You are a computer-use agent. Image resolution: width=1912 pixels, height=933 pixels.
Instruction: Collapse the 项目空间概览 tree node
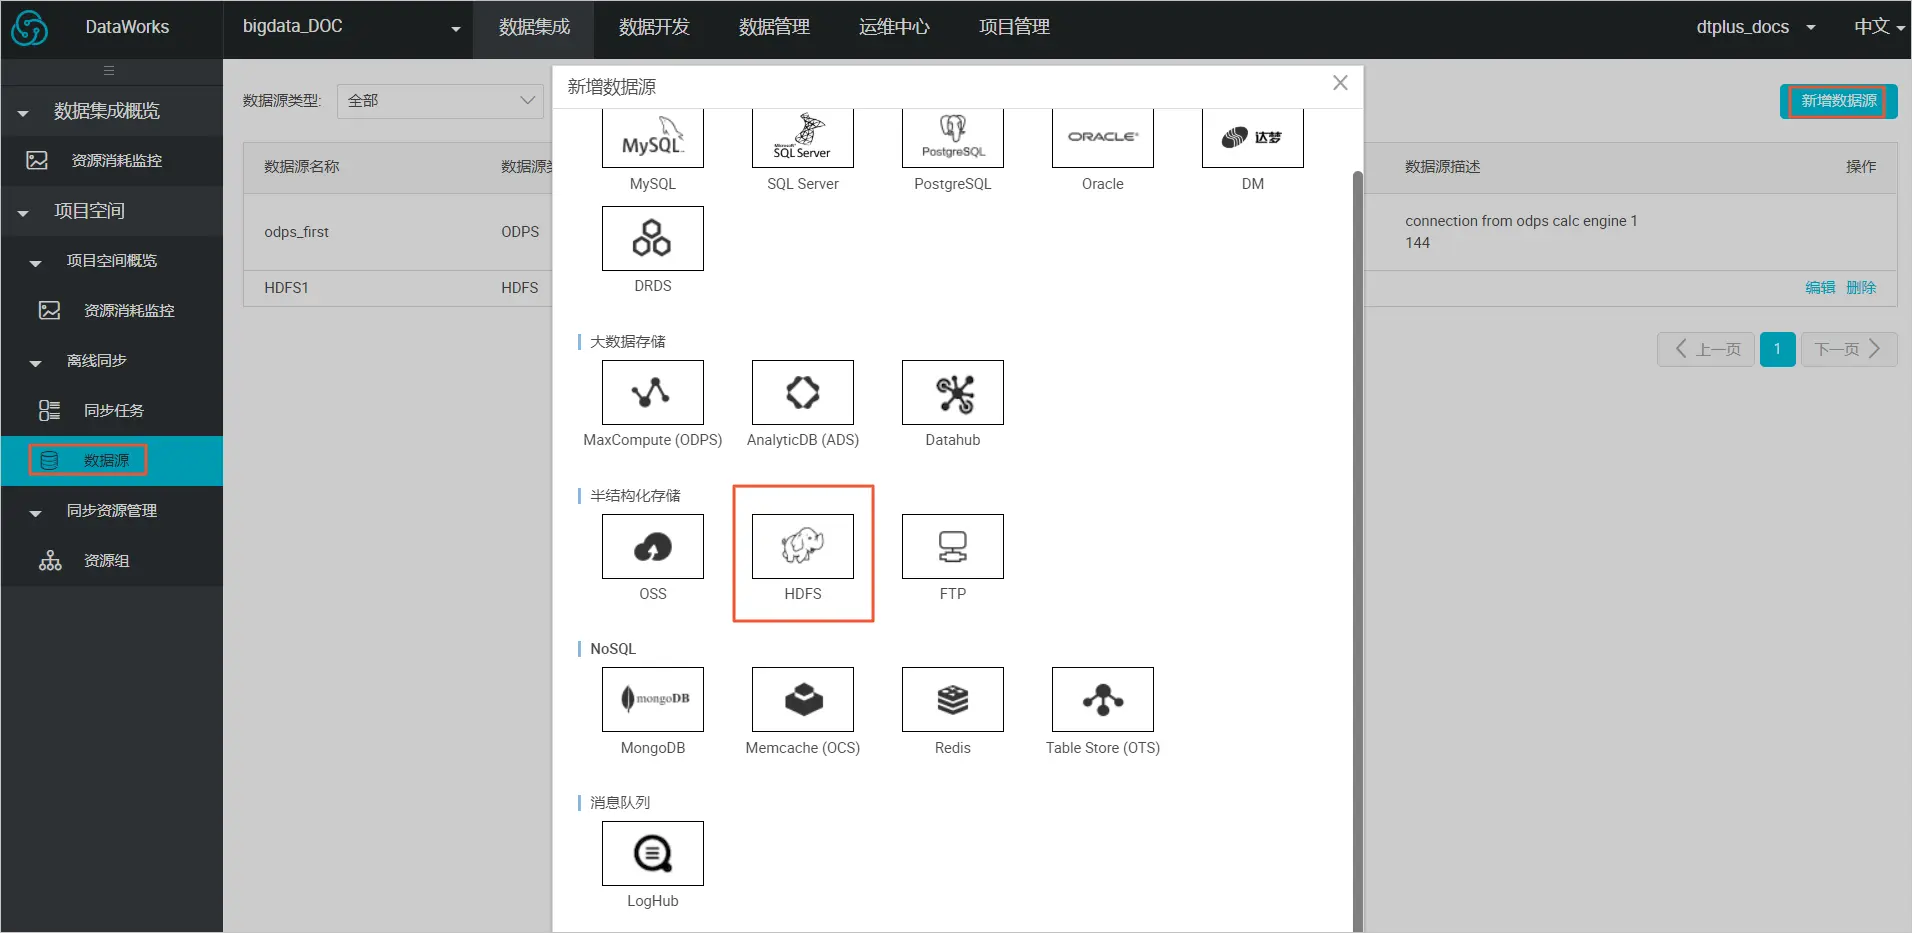[36, 263]
